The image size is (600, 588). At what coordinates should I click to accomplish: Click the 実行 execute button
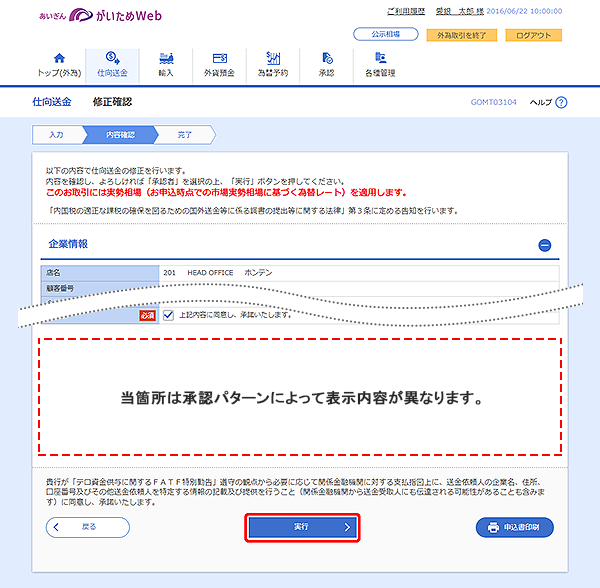[x=302, y=528]
